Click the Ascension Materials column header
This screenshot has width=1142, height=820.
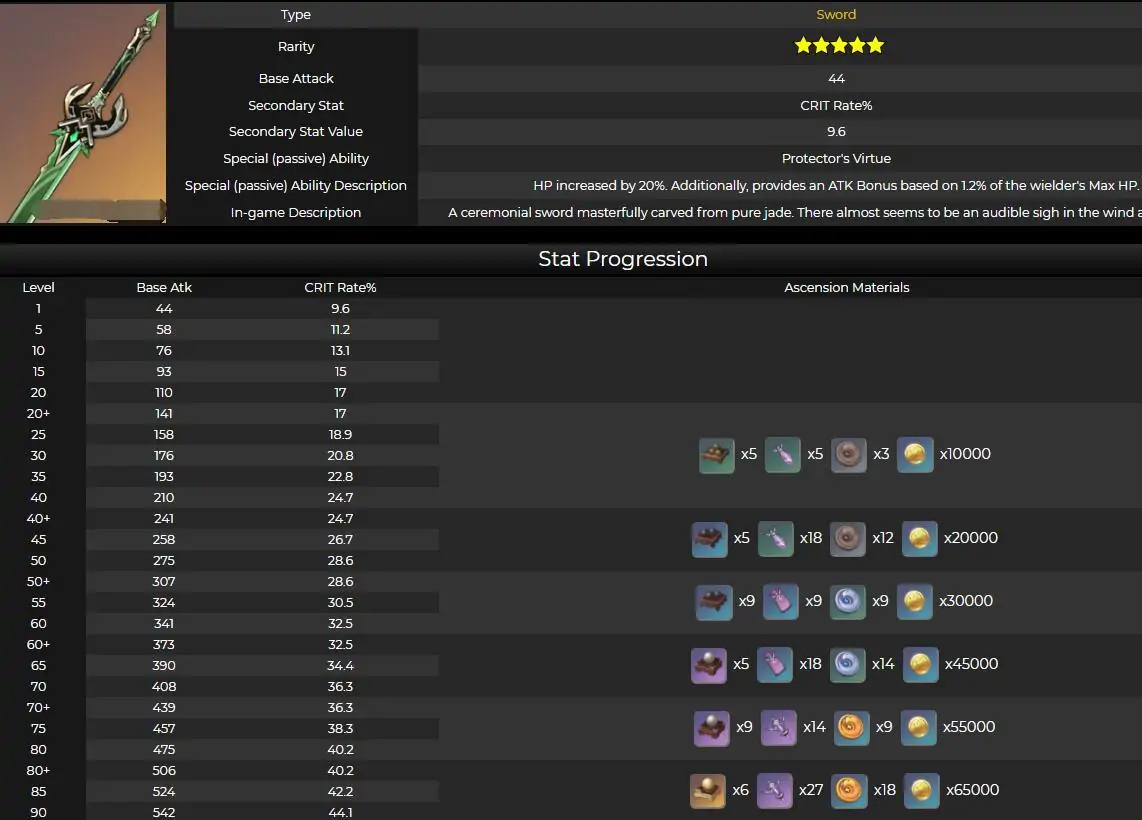846,288
